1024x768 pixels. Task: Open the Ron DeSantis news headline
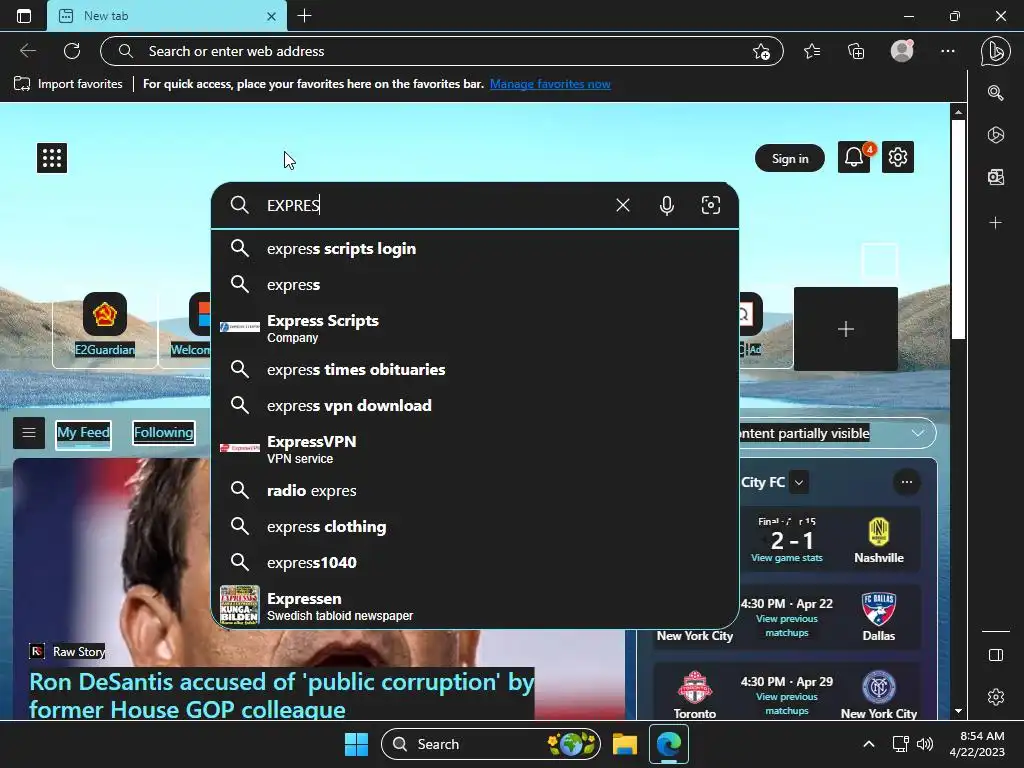pos(281,694)
